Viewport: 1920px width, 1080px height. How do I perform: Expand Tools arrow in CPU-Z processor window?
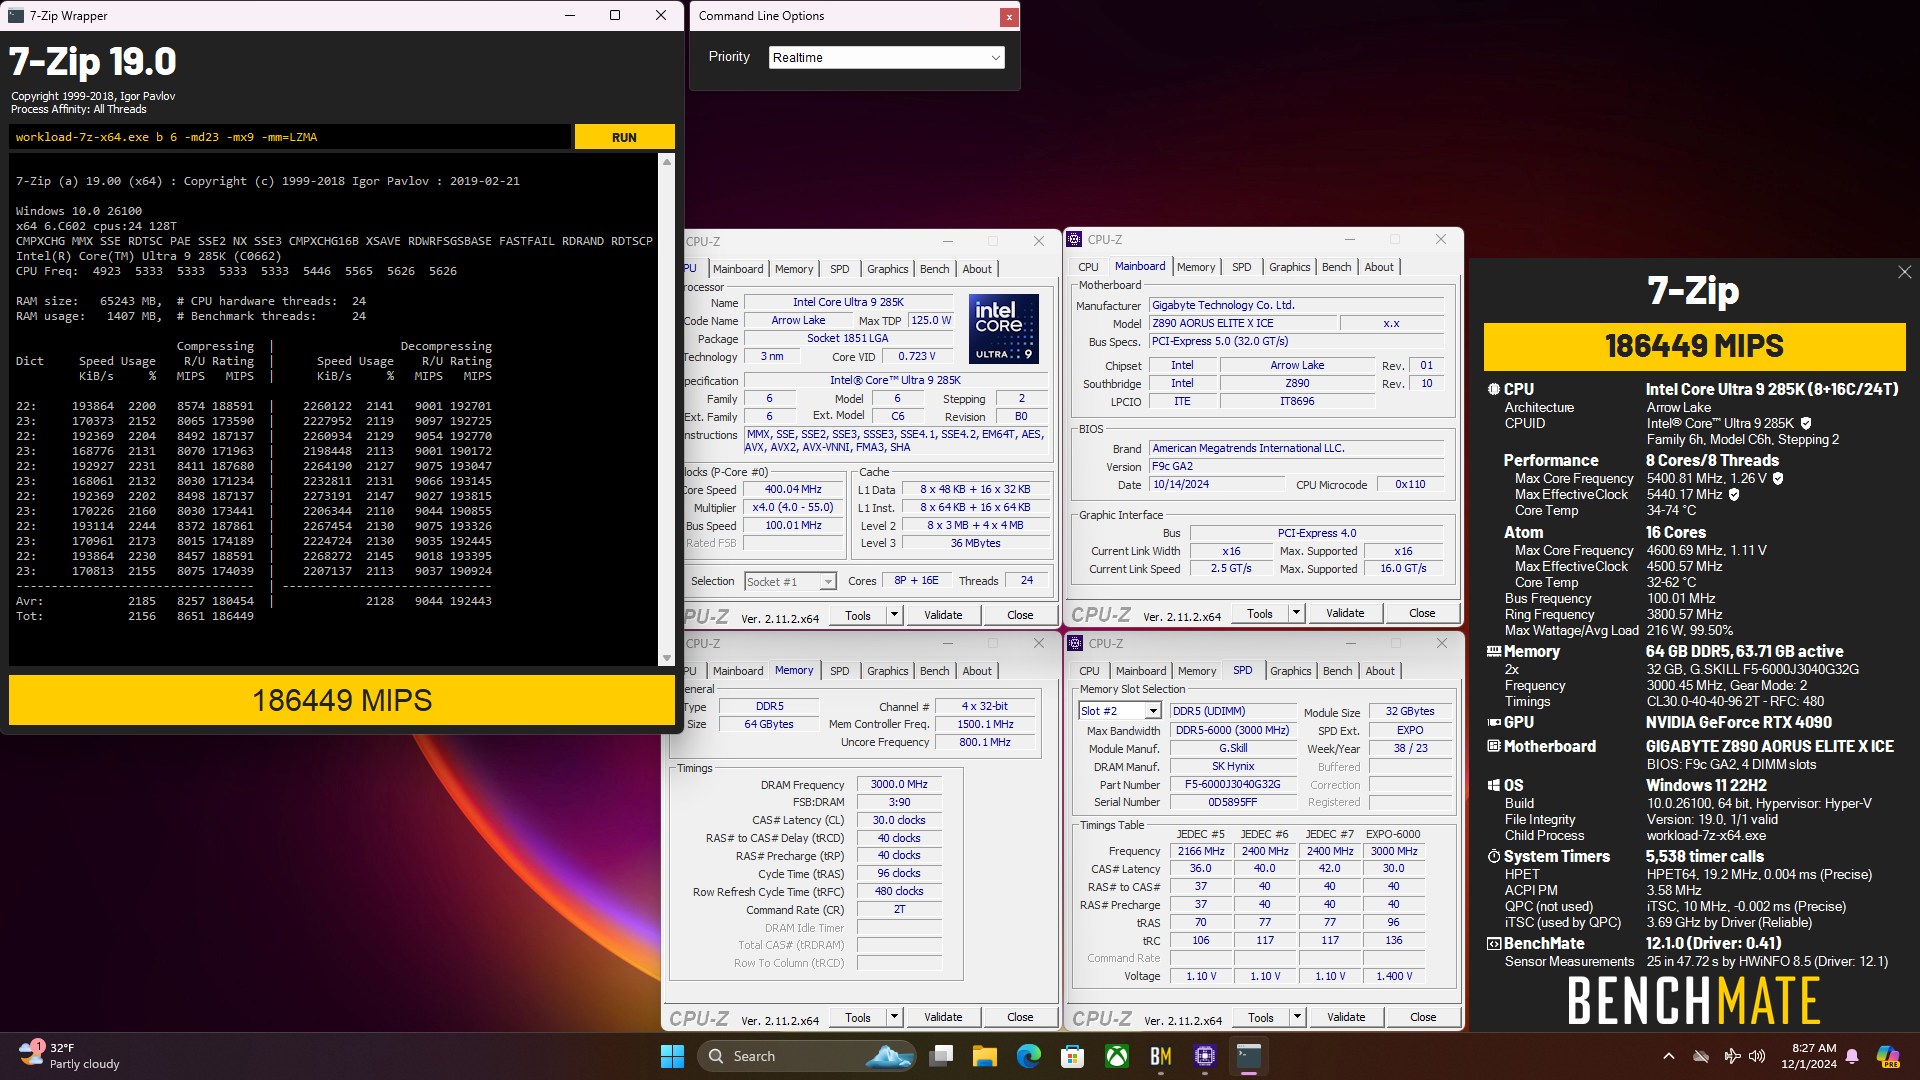895,616
